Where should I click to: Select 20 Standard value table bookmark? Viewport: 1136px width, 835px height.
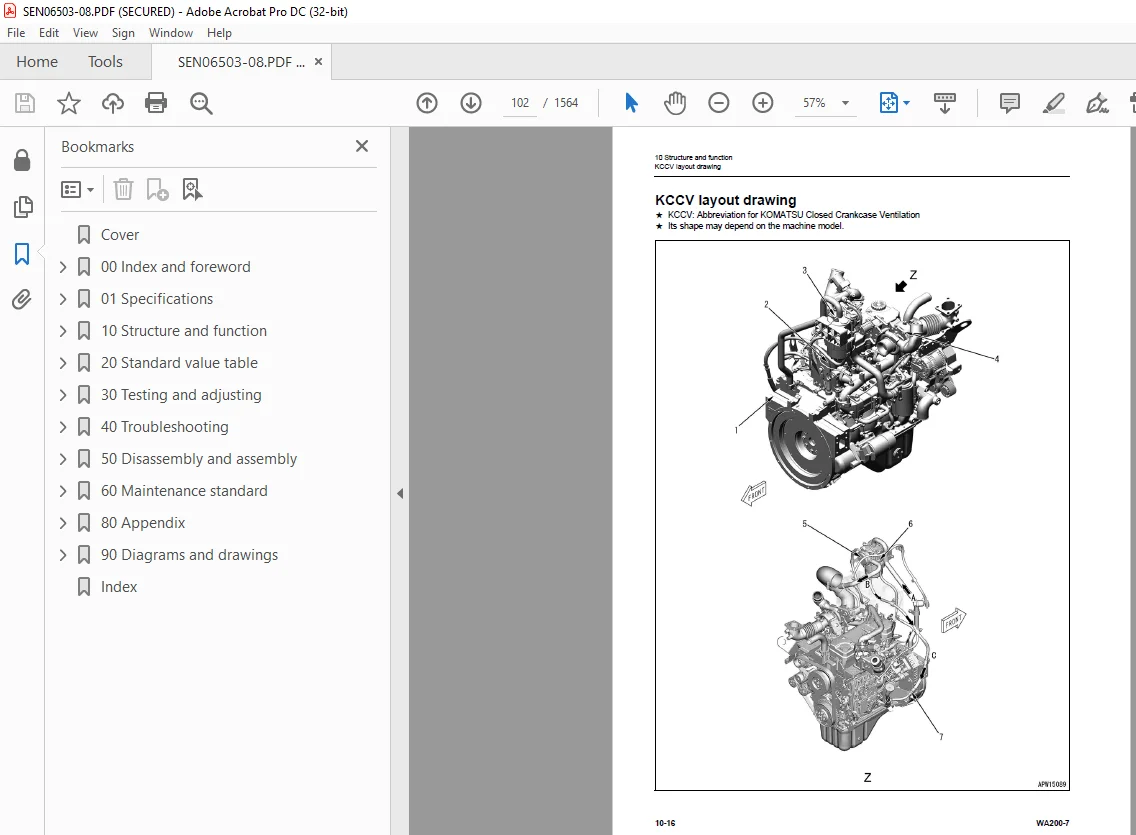(179, 363)
